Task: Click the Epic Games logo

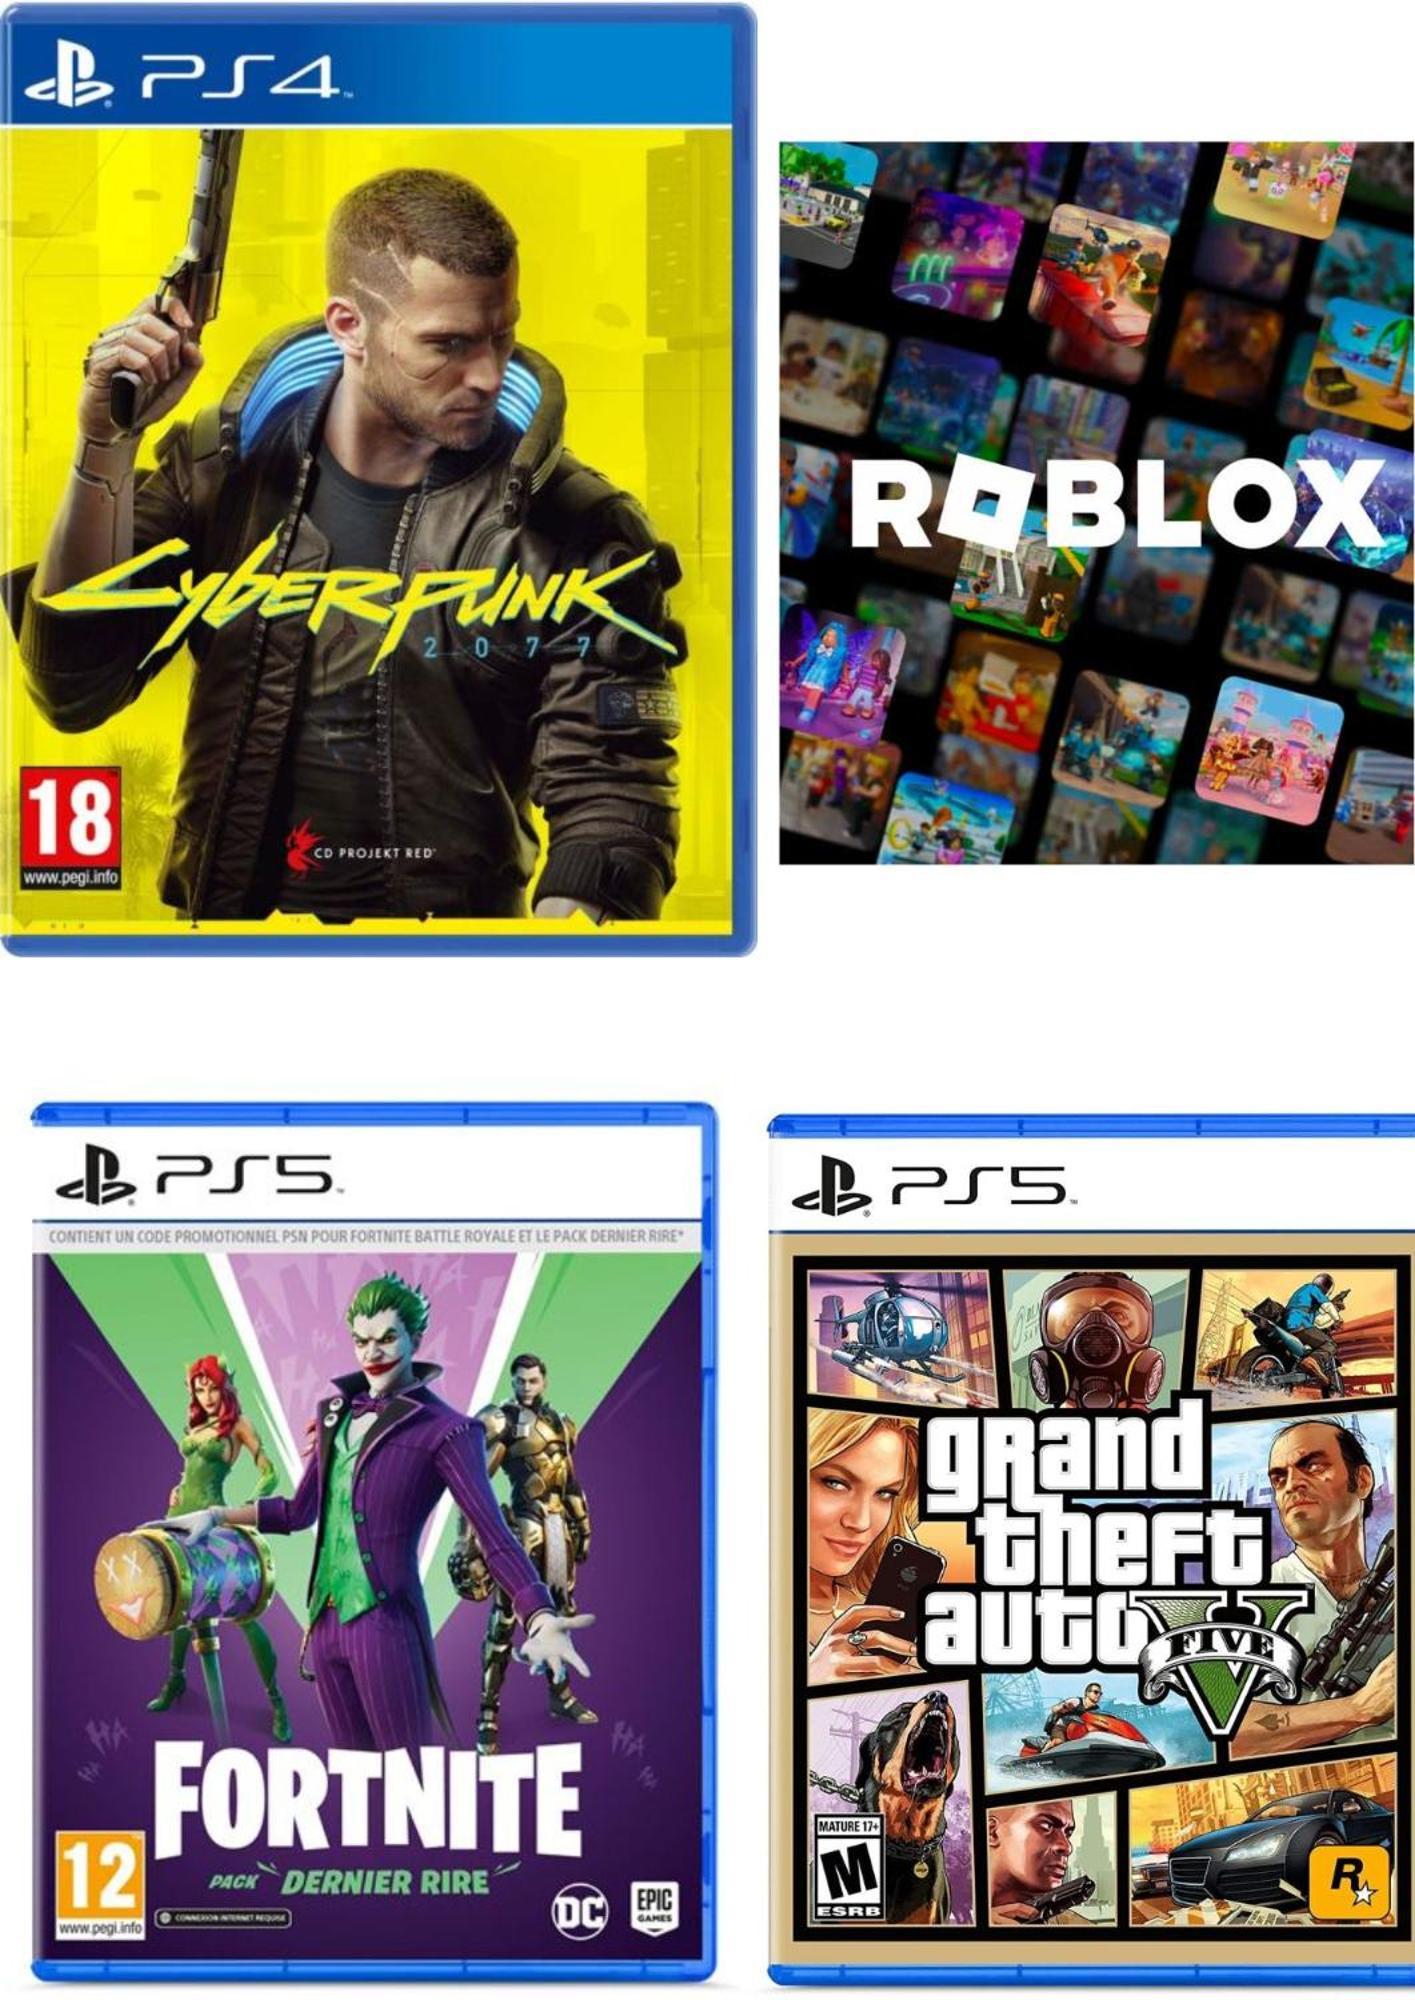Action: [654, 1907]
